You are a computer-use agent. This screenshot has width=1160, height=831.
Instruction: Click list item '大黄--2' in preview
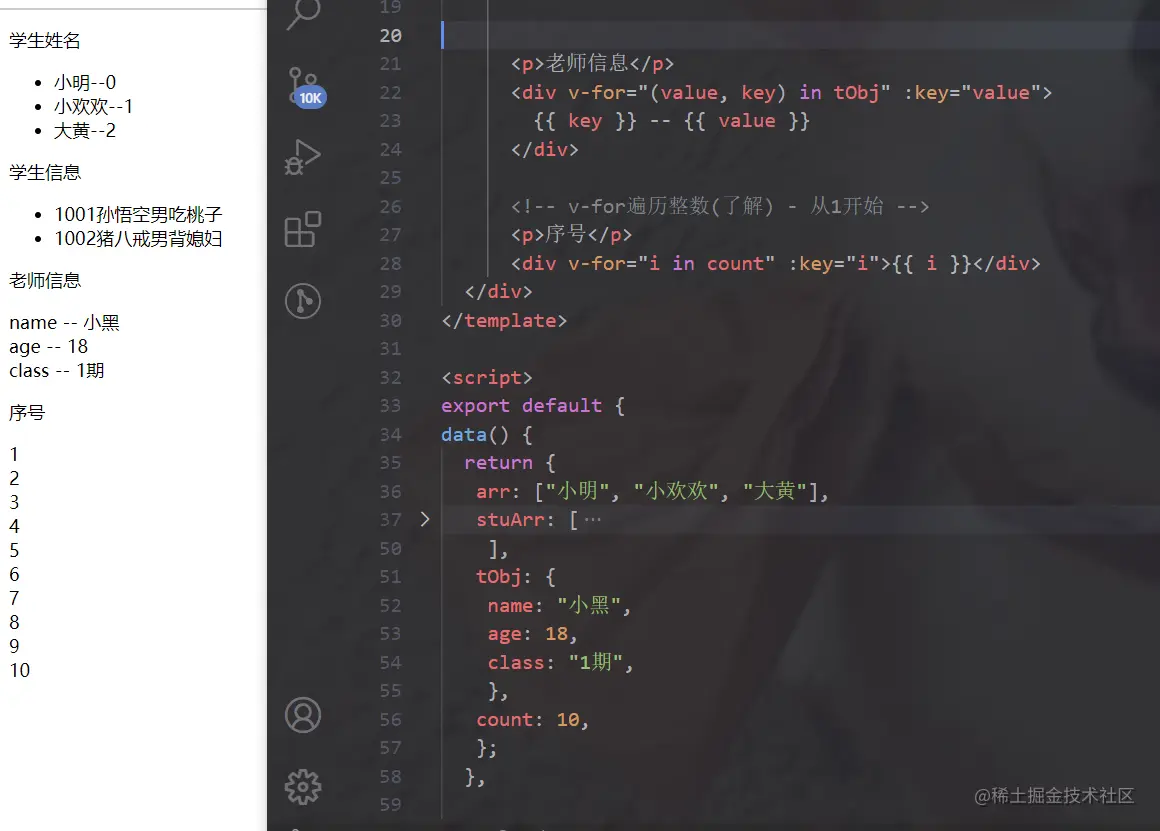click(84, 131)
